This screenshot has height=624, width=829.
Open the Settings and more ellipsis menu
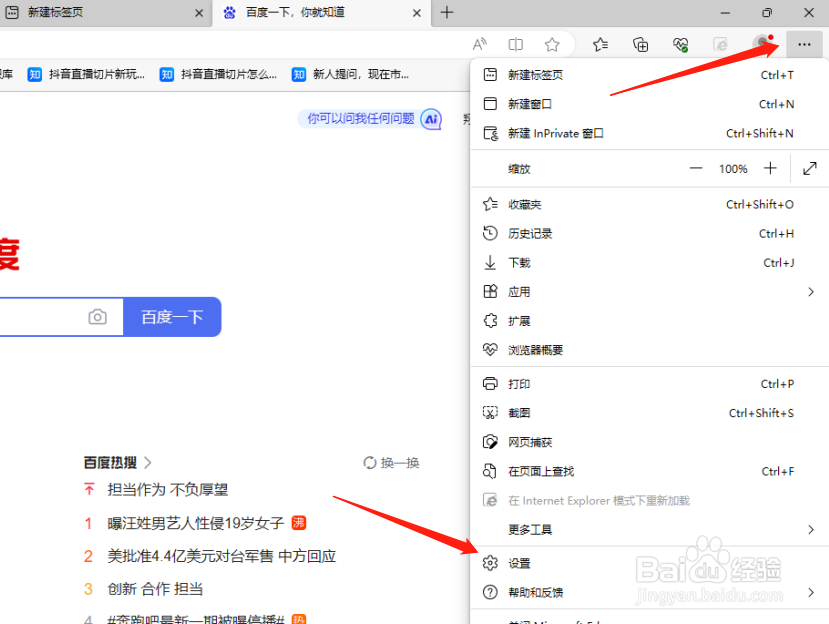click(x=804, y=44)
